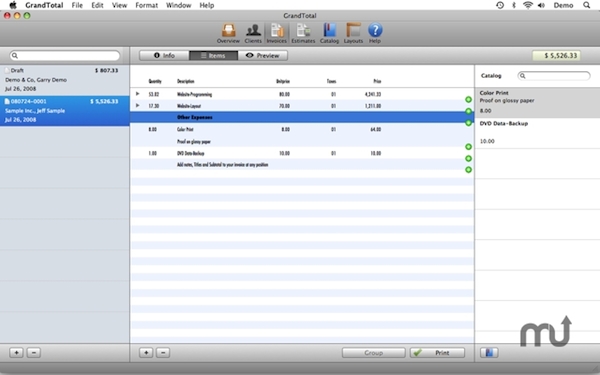Image resolution: width=600 pixels, height=375 pixels.
Task: Select the Items segment tab
Action: [x=214, y=55]
